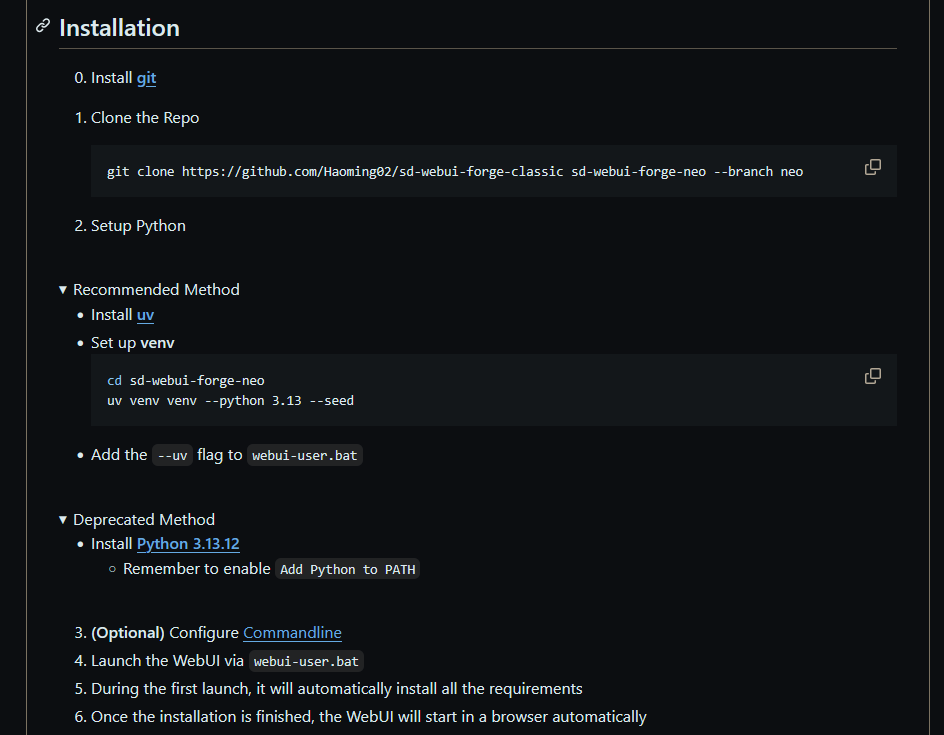The image size is (944, 735).
Task: Click the git clone command text
Action: (x=455, y=172)
